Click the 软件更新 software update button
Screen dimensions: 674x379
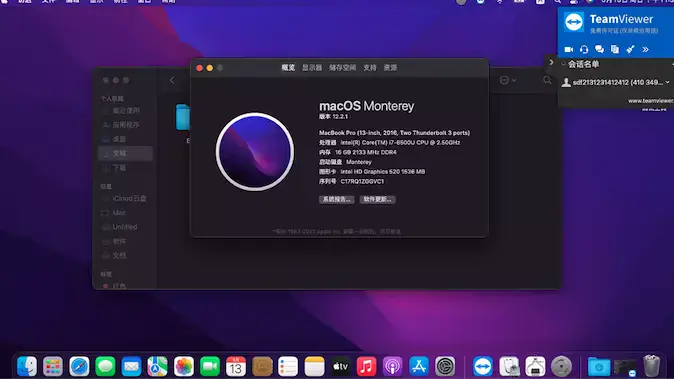point(377,199)
